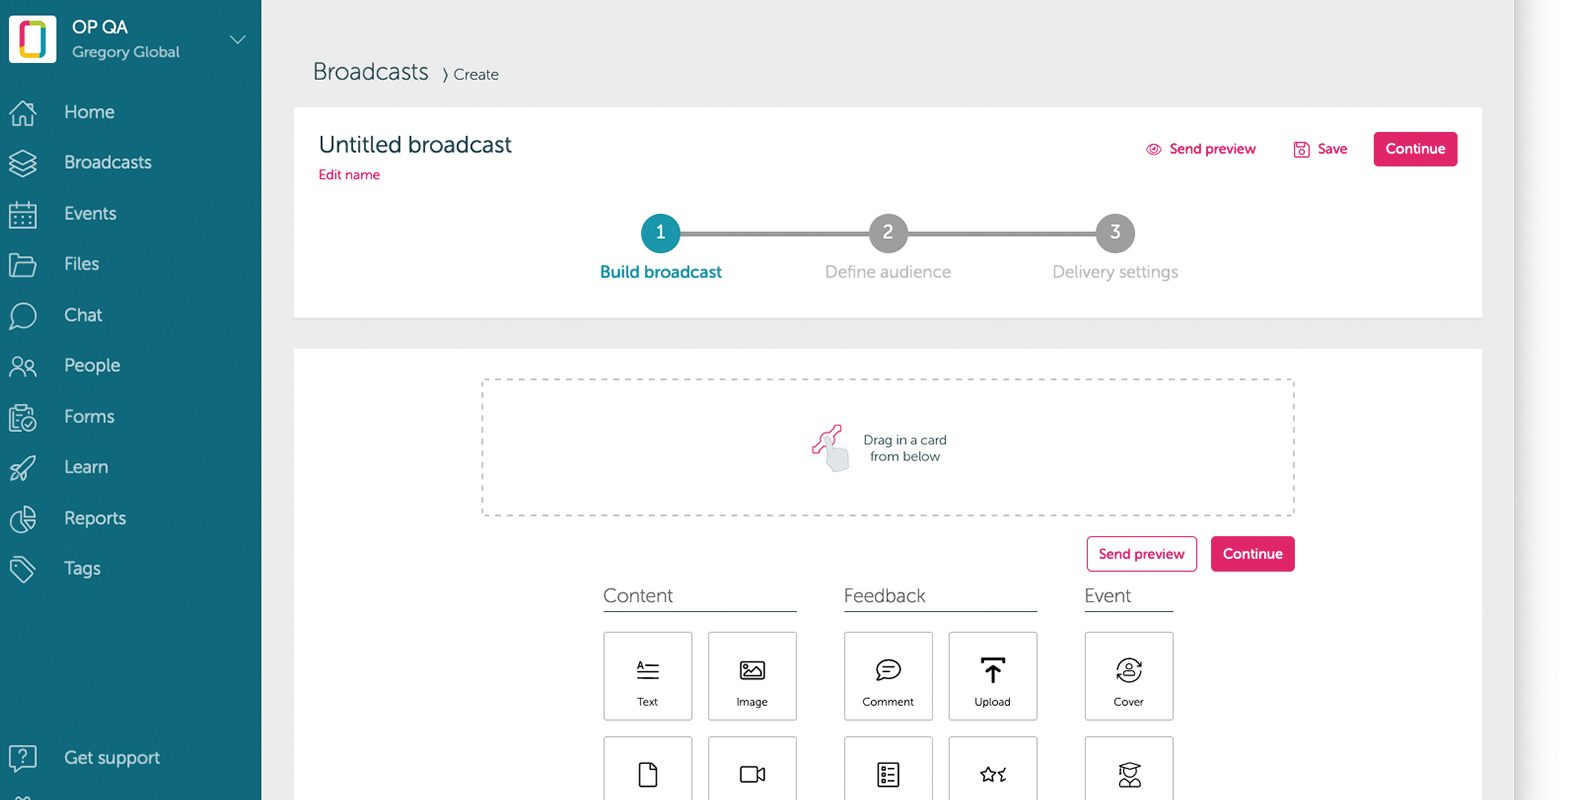Click the Forms clipboard icon
Image resolution: width=1570 pixels, height=800 pixels.
[x=23, y=417]
